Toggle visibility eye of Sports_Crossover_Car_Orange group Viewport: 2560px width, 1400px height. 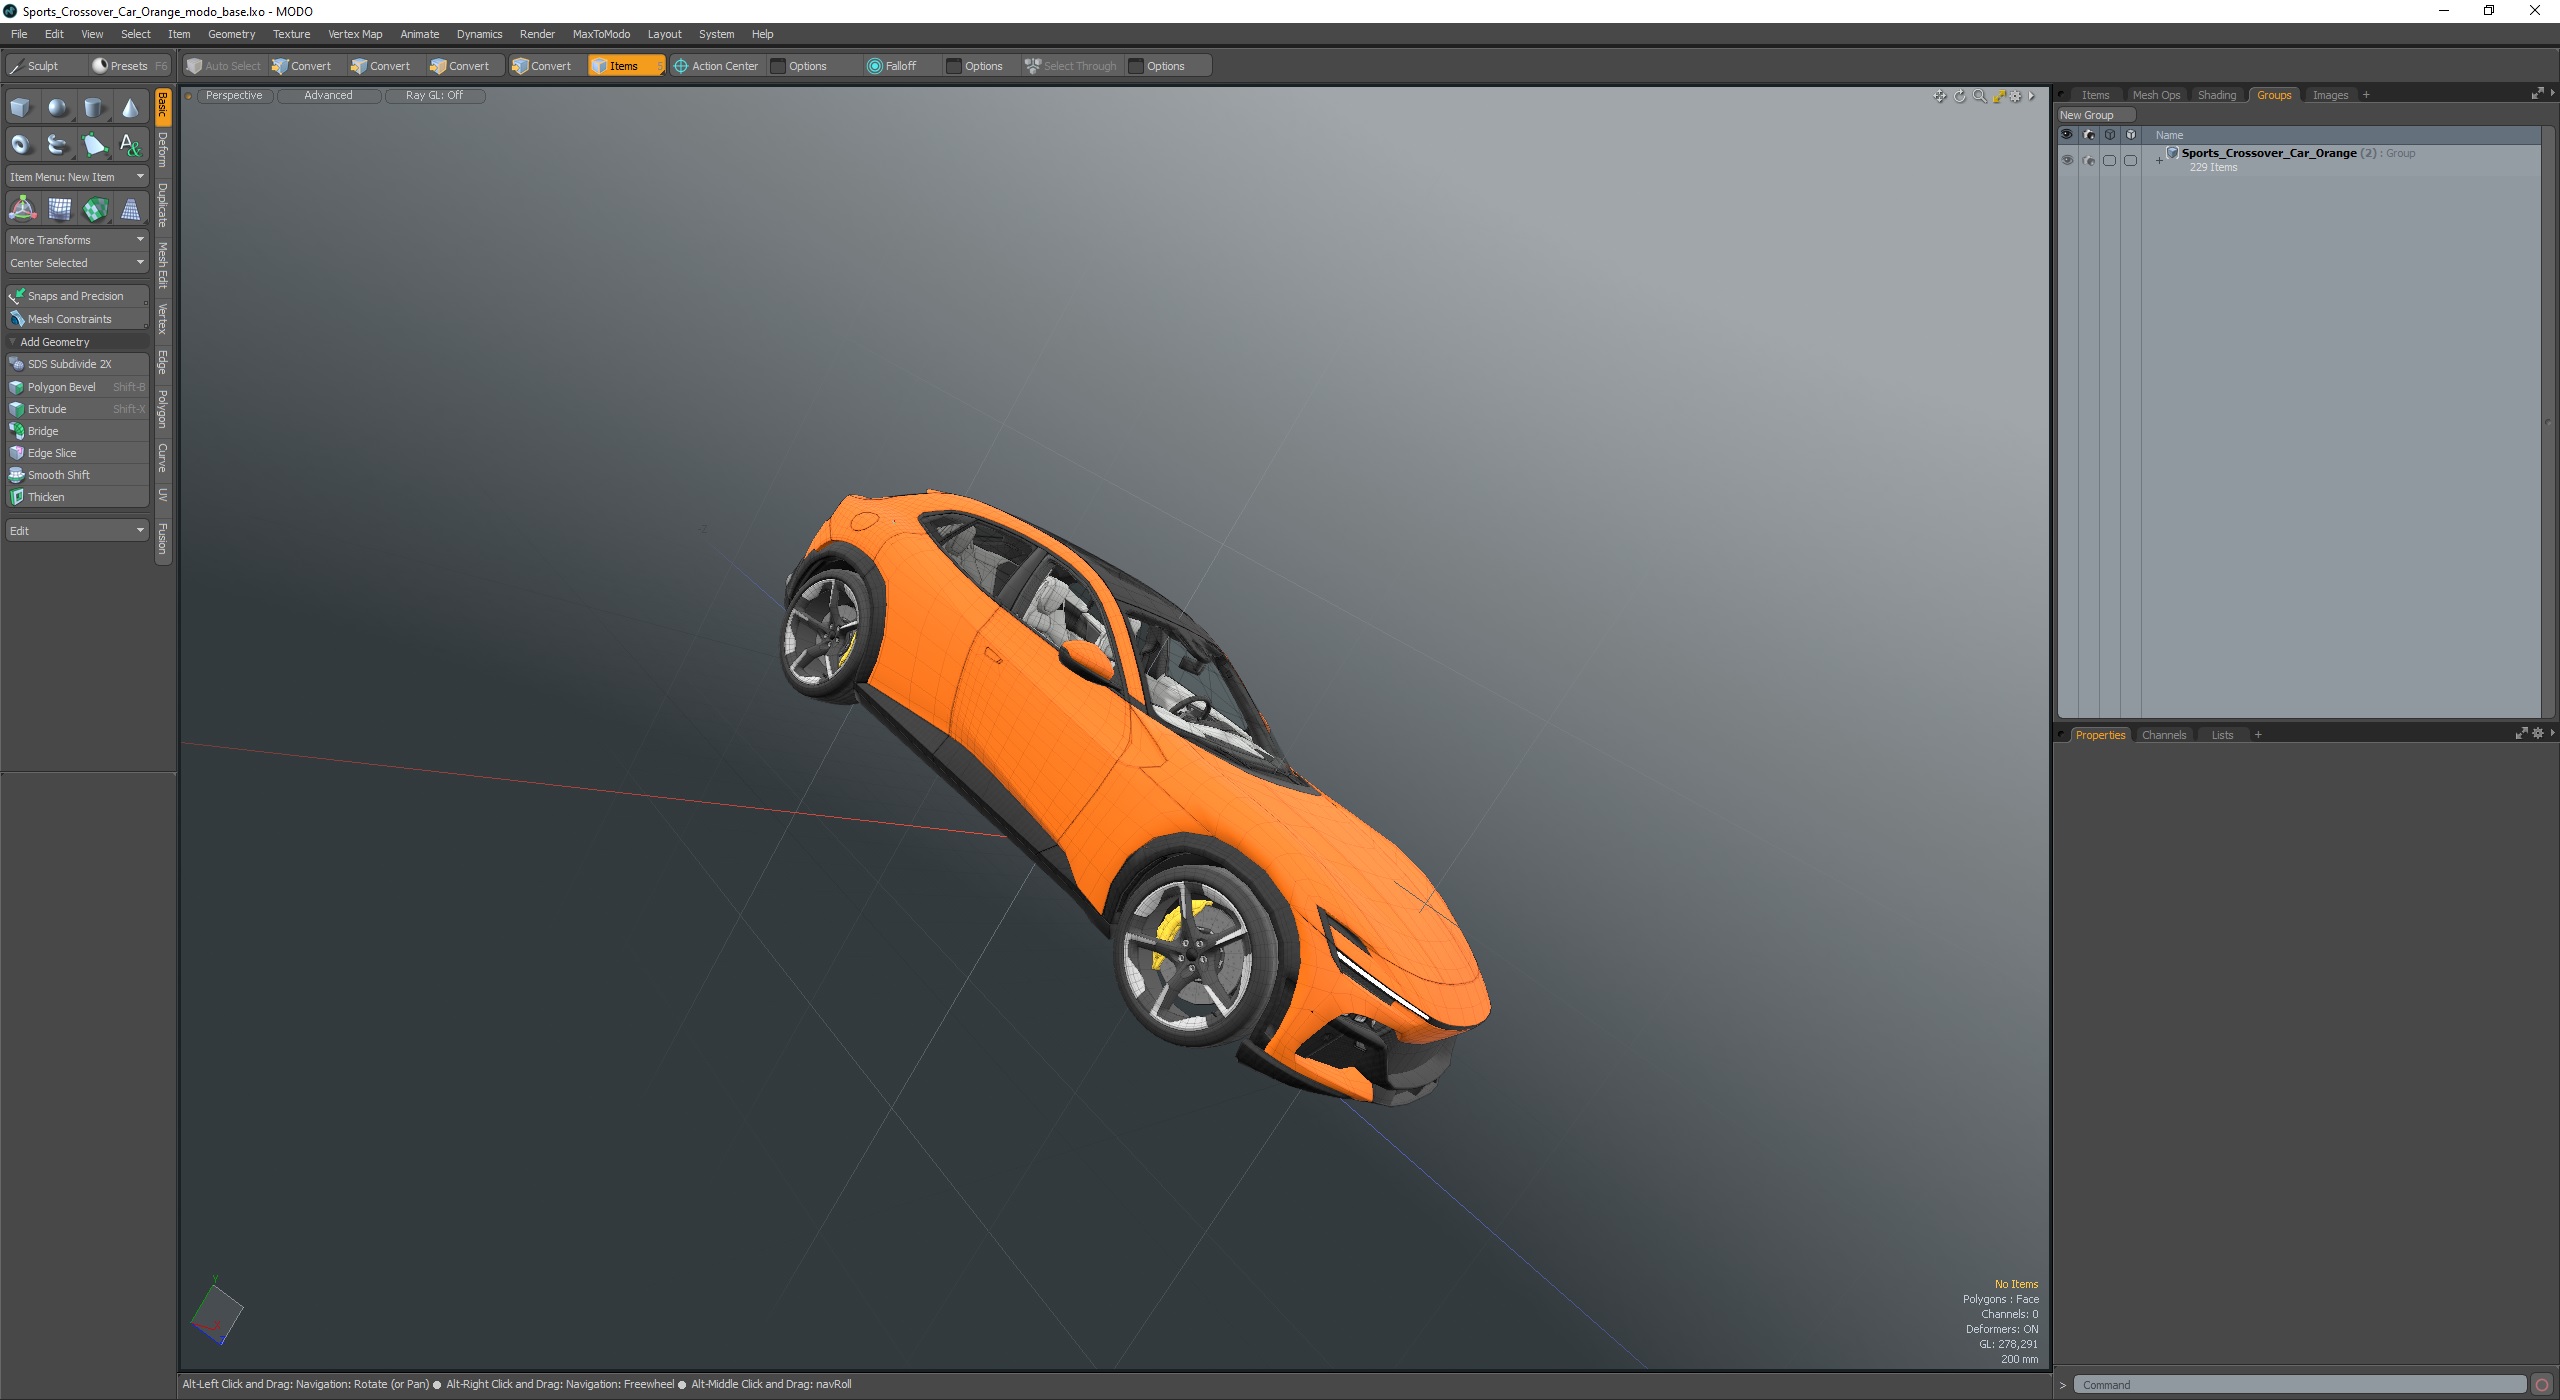tap(2067, 160)
